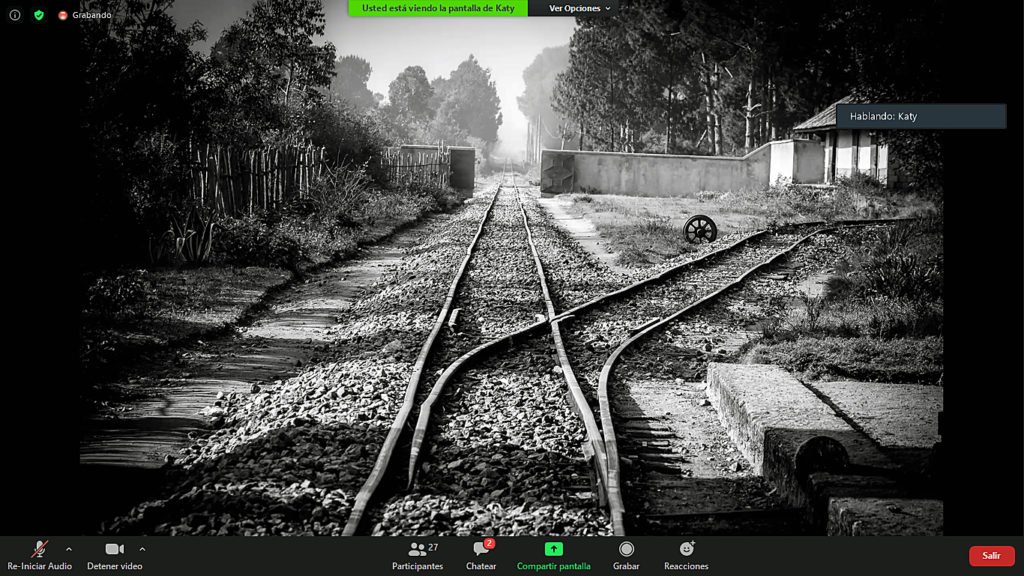Unmute with the crossed-out microphone icon
This screenshot has width=1024, height=576.
pos(39,549)
